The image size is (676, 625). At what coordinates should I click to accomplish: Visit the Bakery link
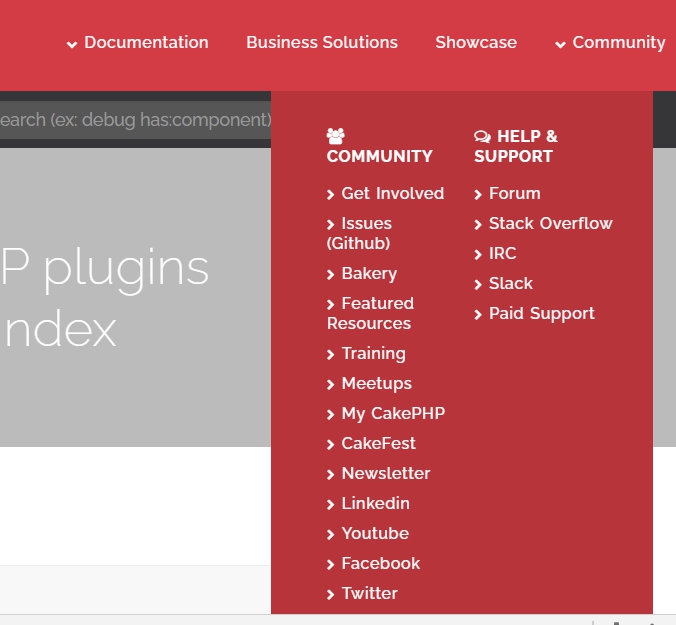click(x=362, y=274)
